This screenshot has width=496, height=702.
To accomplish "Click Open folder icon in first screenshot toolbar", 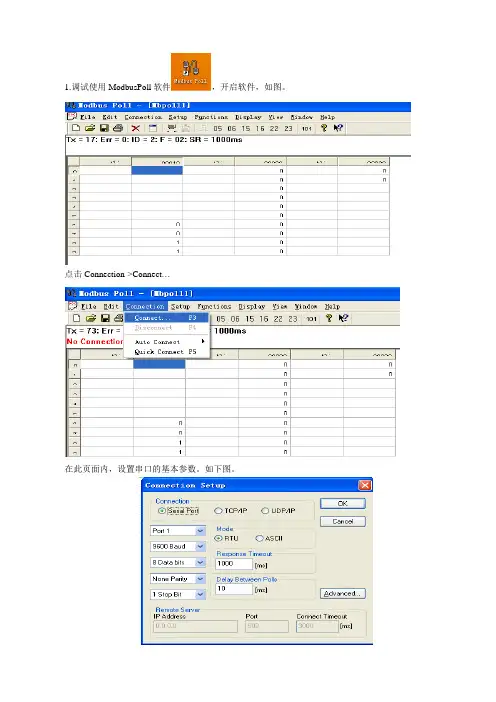I will click(90, 128).
